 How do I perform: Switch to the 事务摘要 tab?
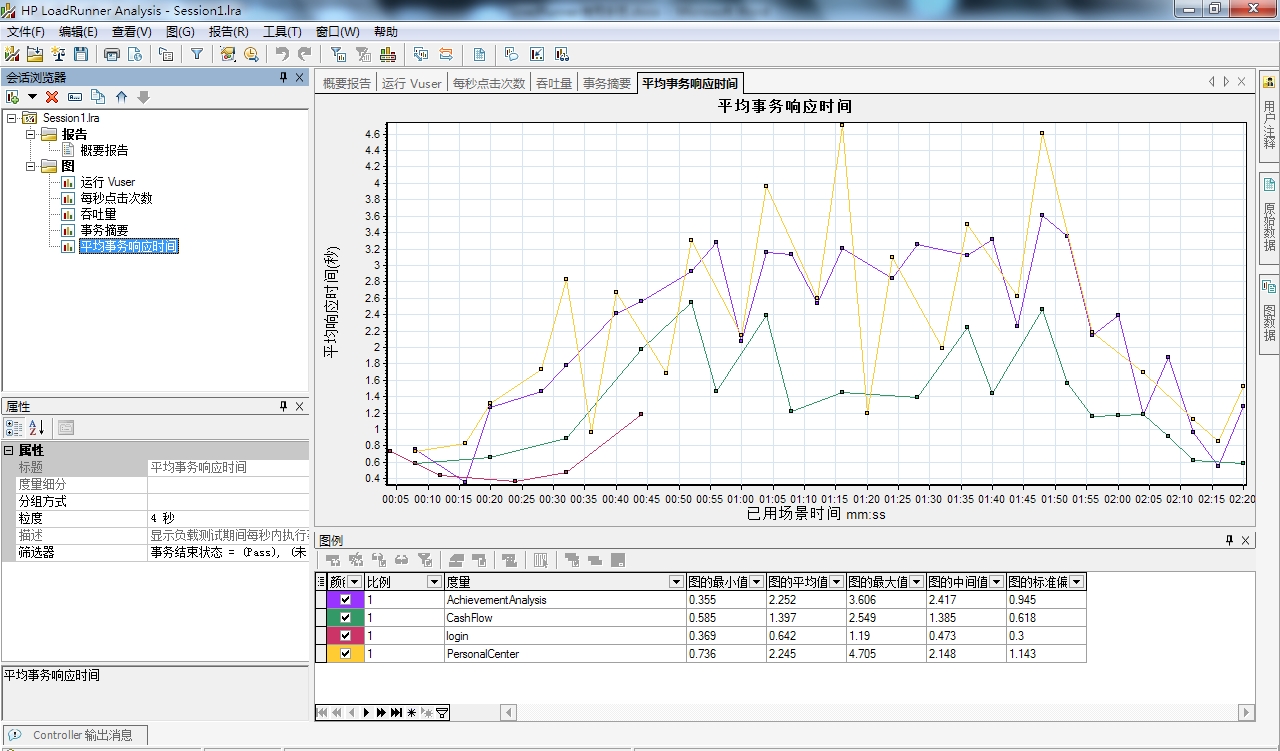coord(607,83)
